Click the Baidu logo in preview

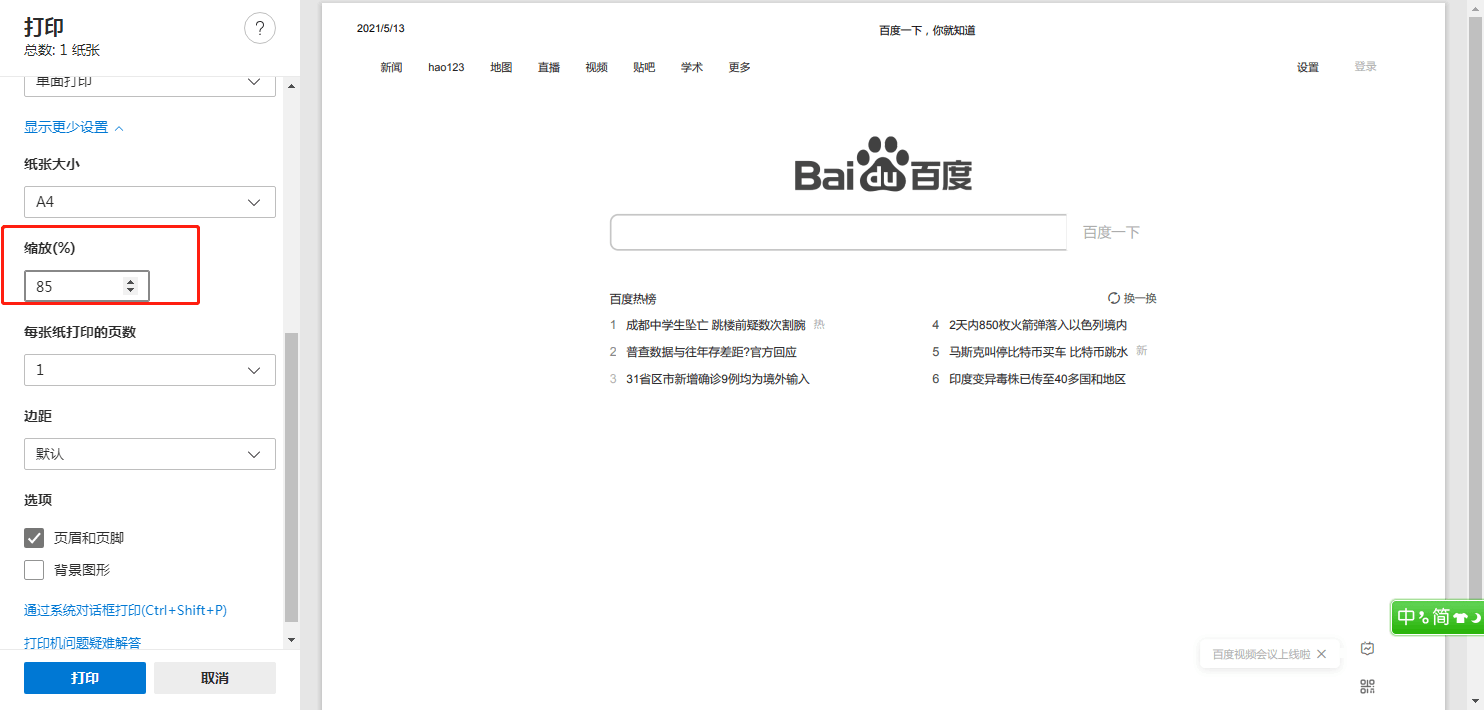(883, 164)
